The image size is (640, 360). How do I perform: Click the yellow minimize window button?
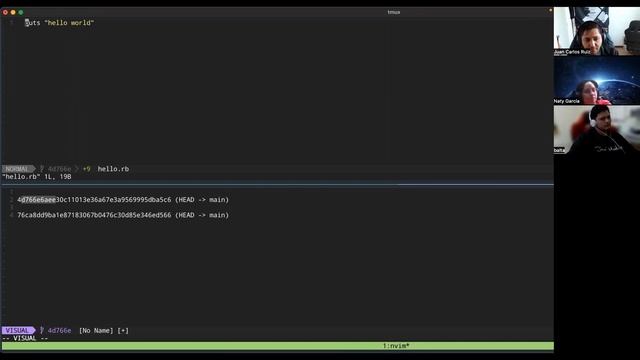tap(13, 12)
